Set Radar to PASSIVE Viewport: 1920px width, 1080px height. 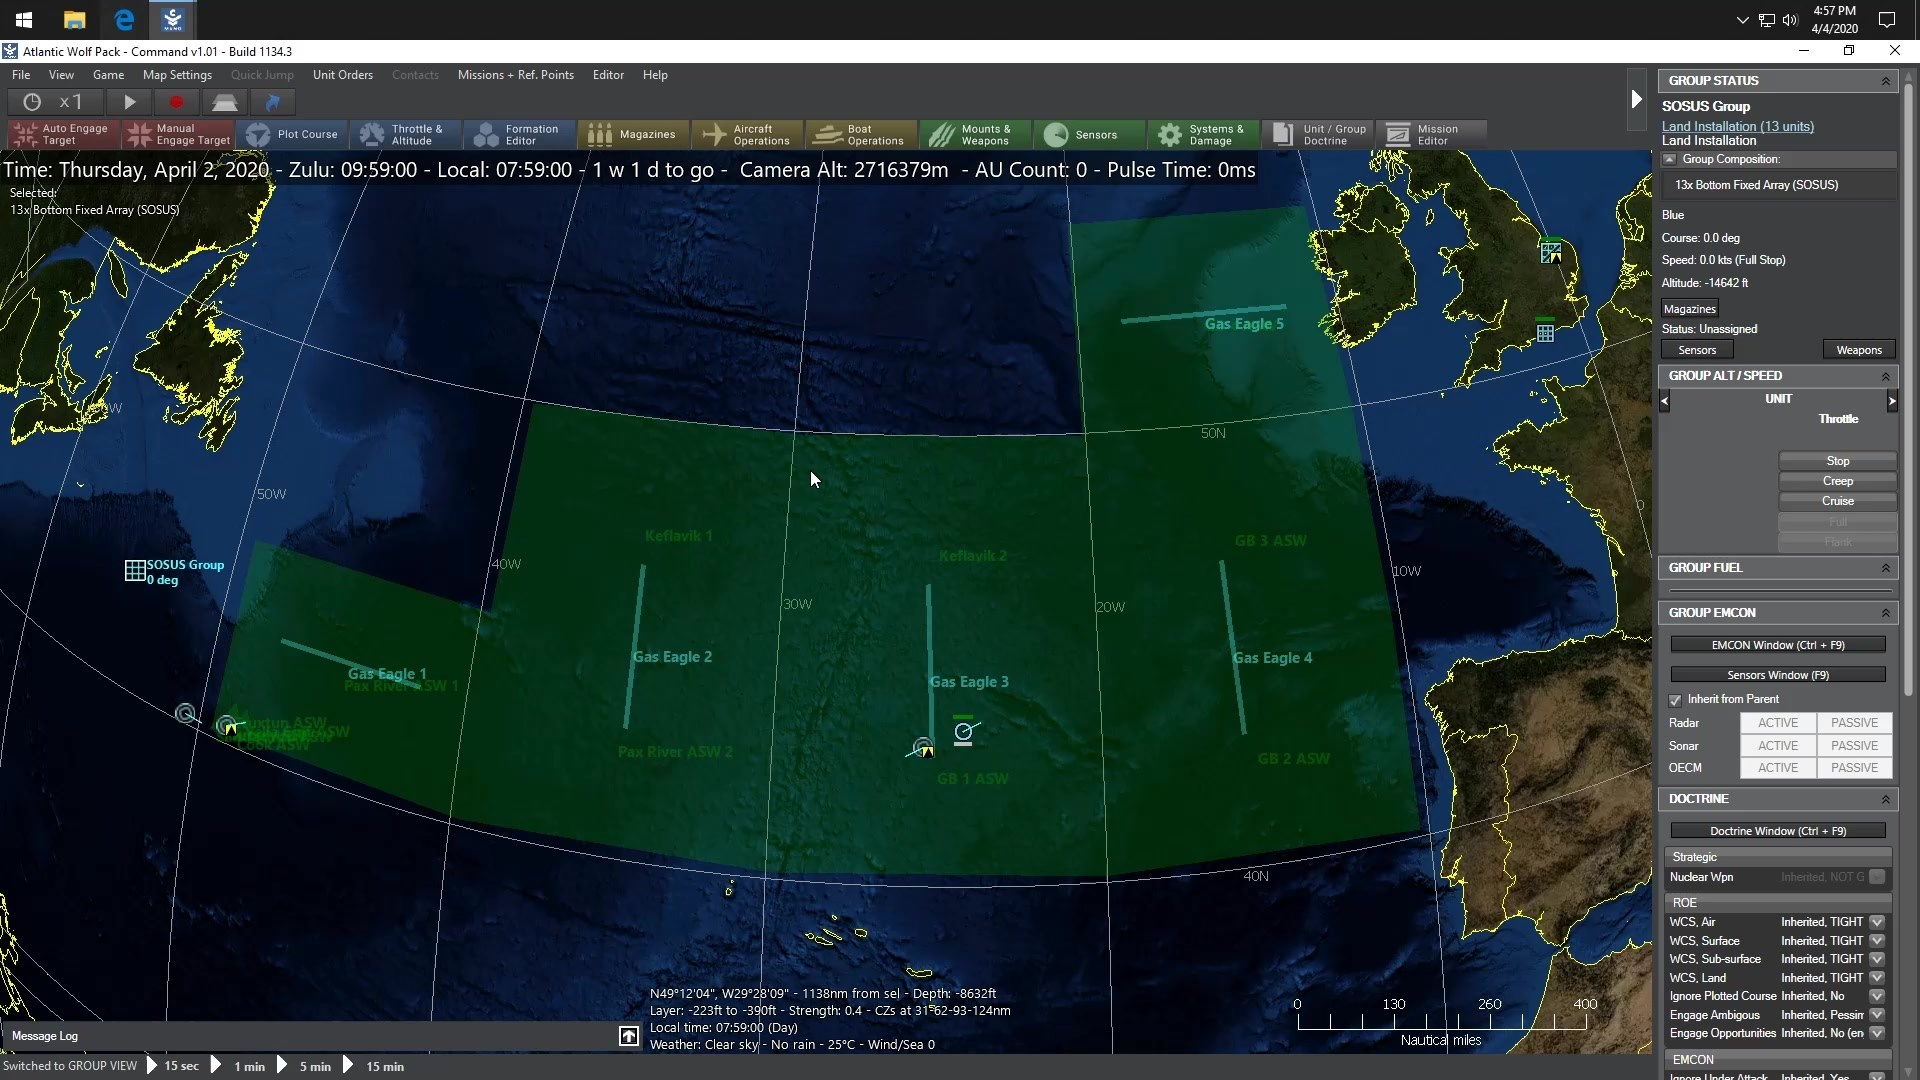tap(1854, 723)
